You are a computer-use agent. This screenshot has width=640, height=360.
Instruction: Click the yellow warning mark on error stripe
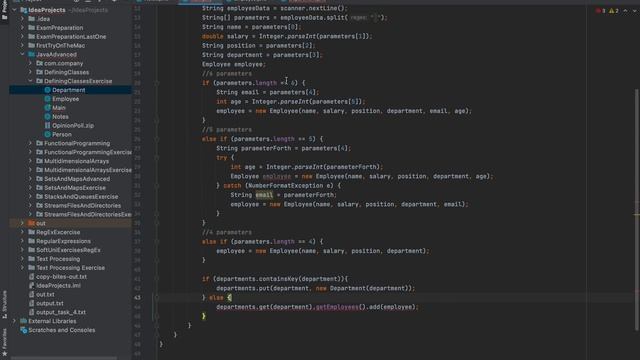637,215
